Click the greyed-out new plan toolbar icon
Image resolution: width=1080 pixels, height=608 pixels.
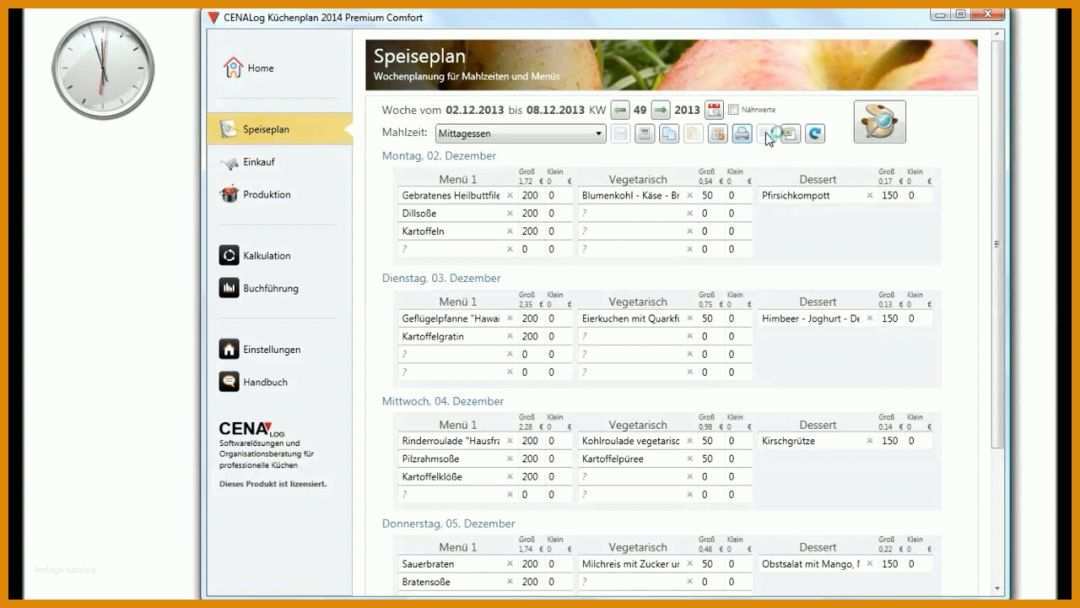pos(621,134)
